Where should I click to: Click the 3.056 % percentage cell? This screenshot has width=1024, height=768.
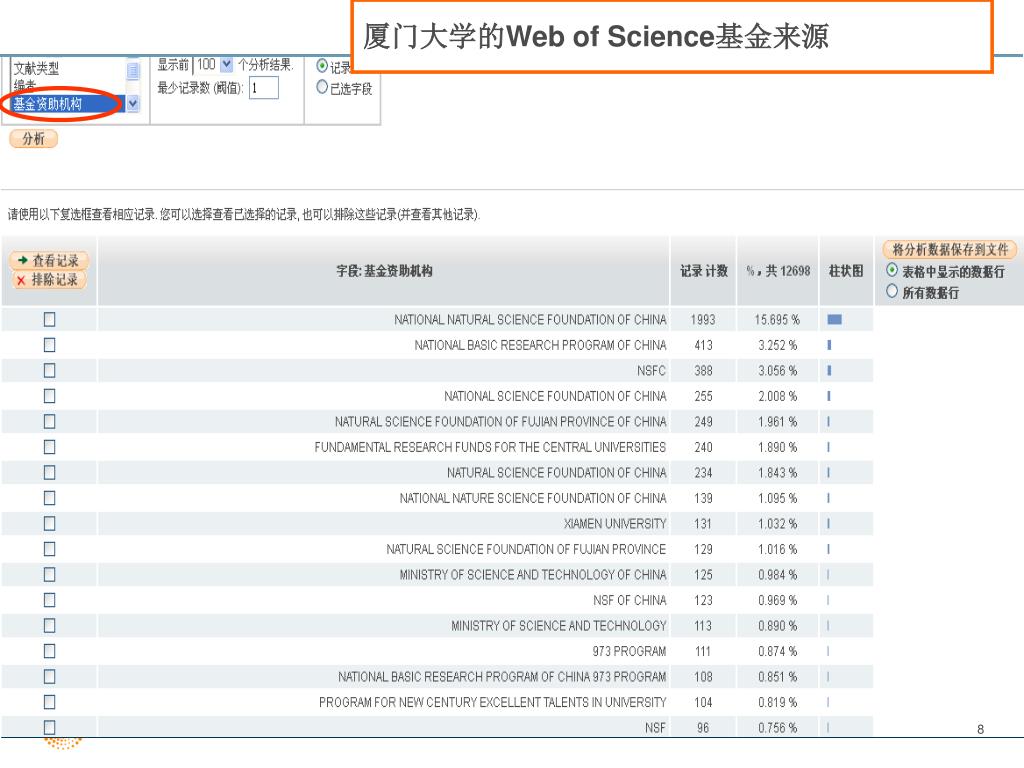click(x=778, y=371)
